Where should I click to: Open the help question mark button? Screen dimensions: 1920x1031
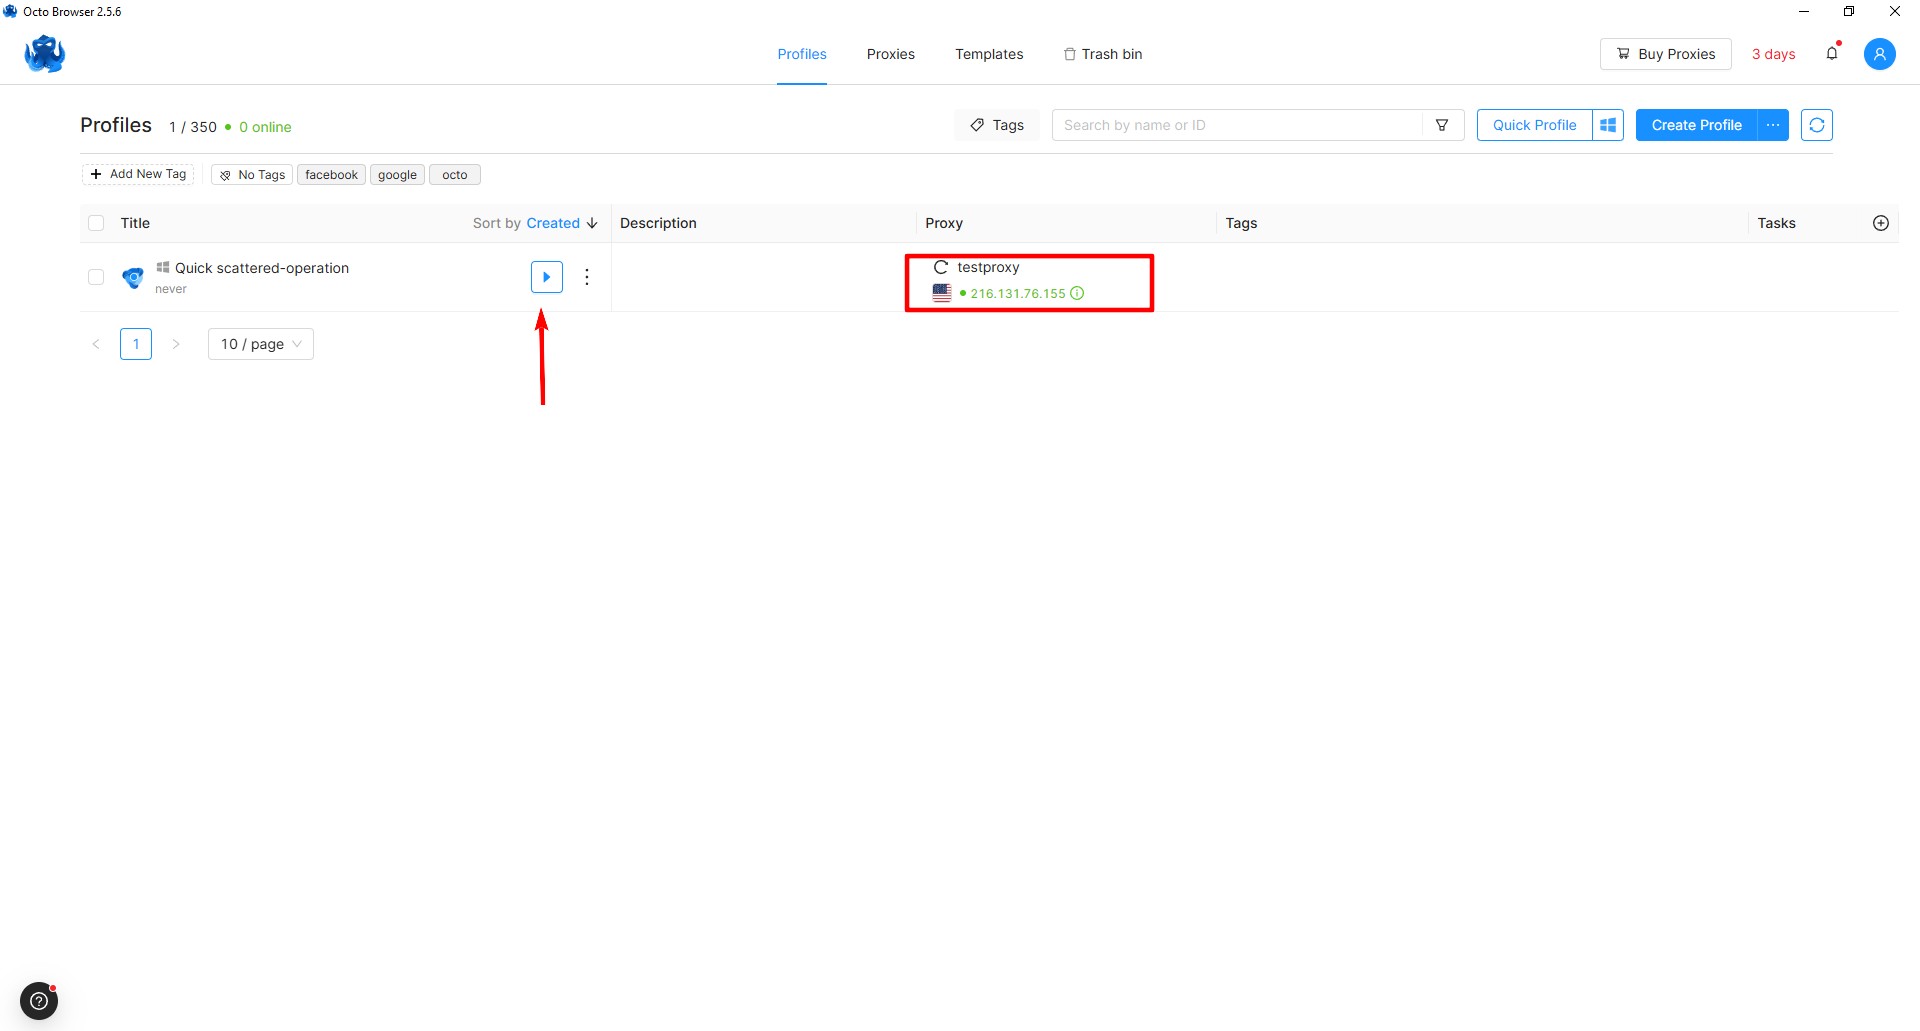coord(39,1000)
